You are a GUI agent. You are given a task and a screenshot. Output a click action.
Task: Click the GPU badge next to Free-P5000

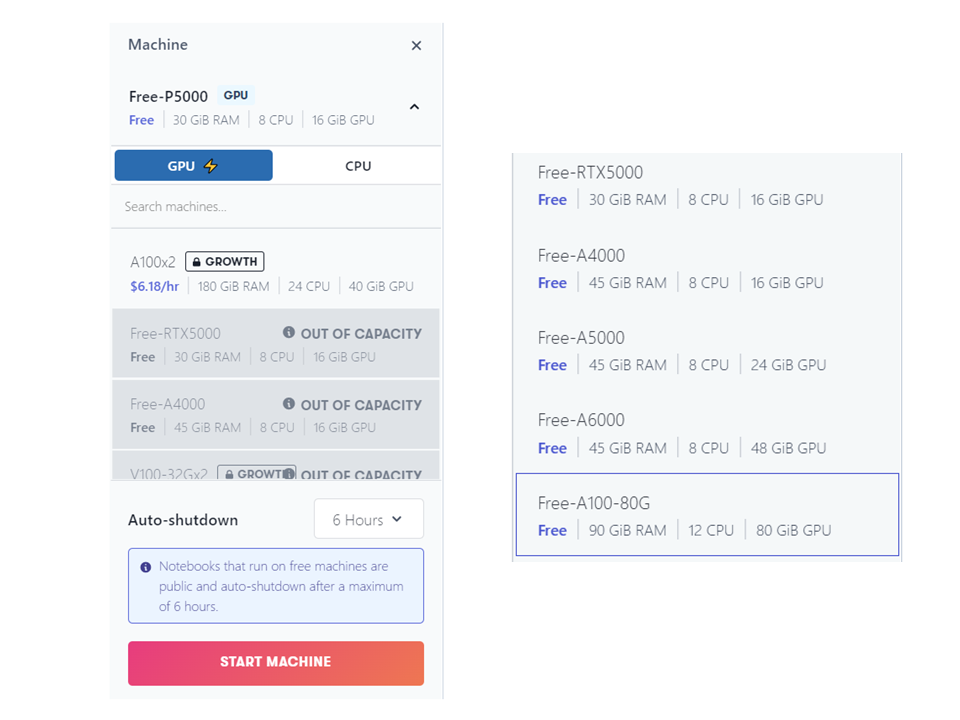pos(236,96)
